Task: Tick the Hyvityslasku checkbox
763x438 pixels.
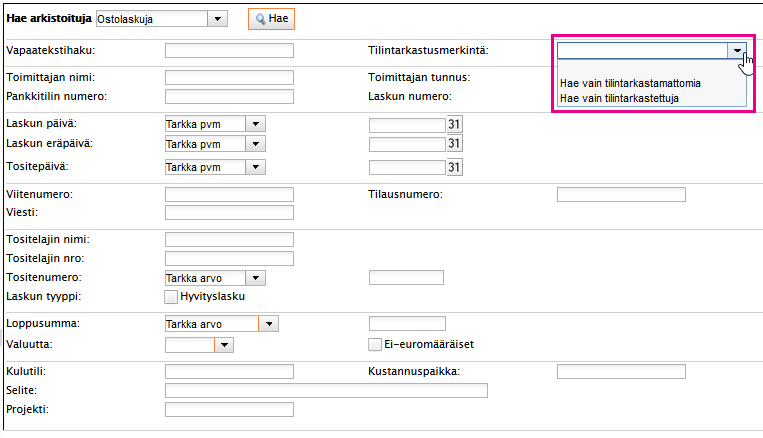Action: [x=171, y=297]
